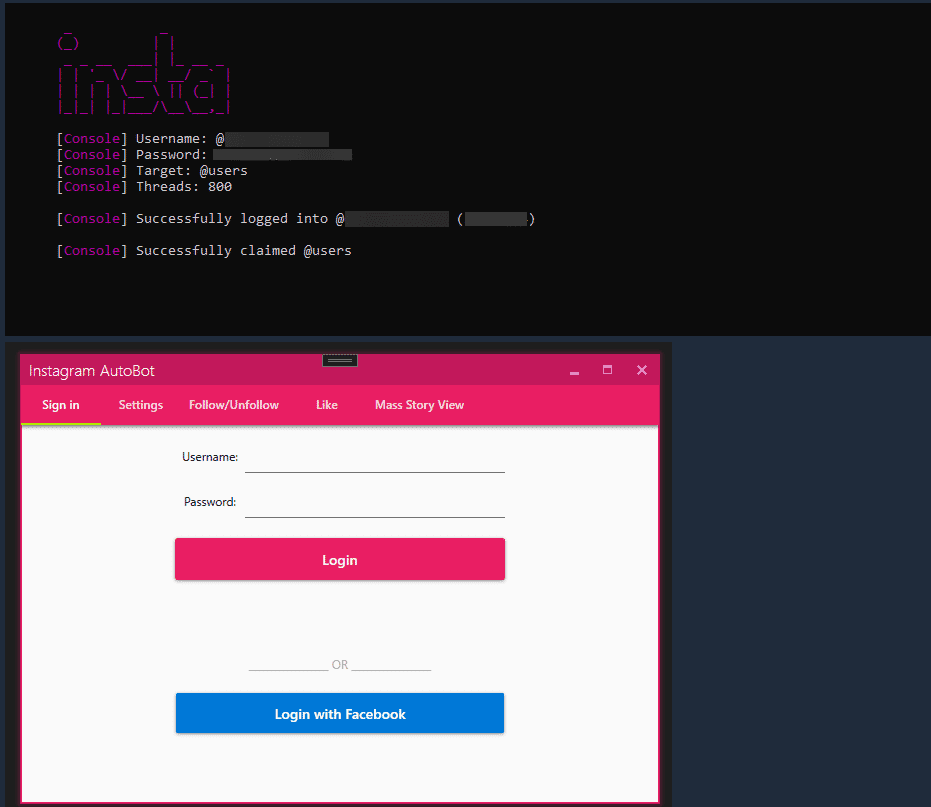Click the Instagram AutoBot title text

91,371
